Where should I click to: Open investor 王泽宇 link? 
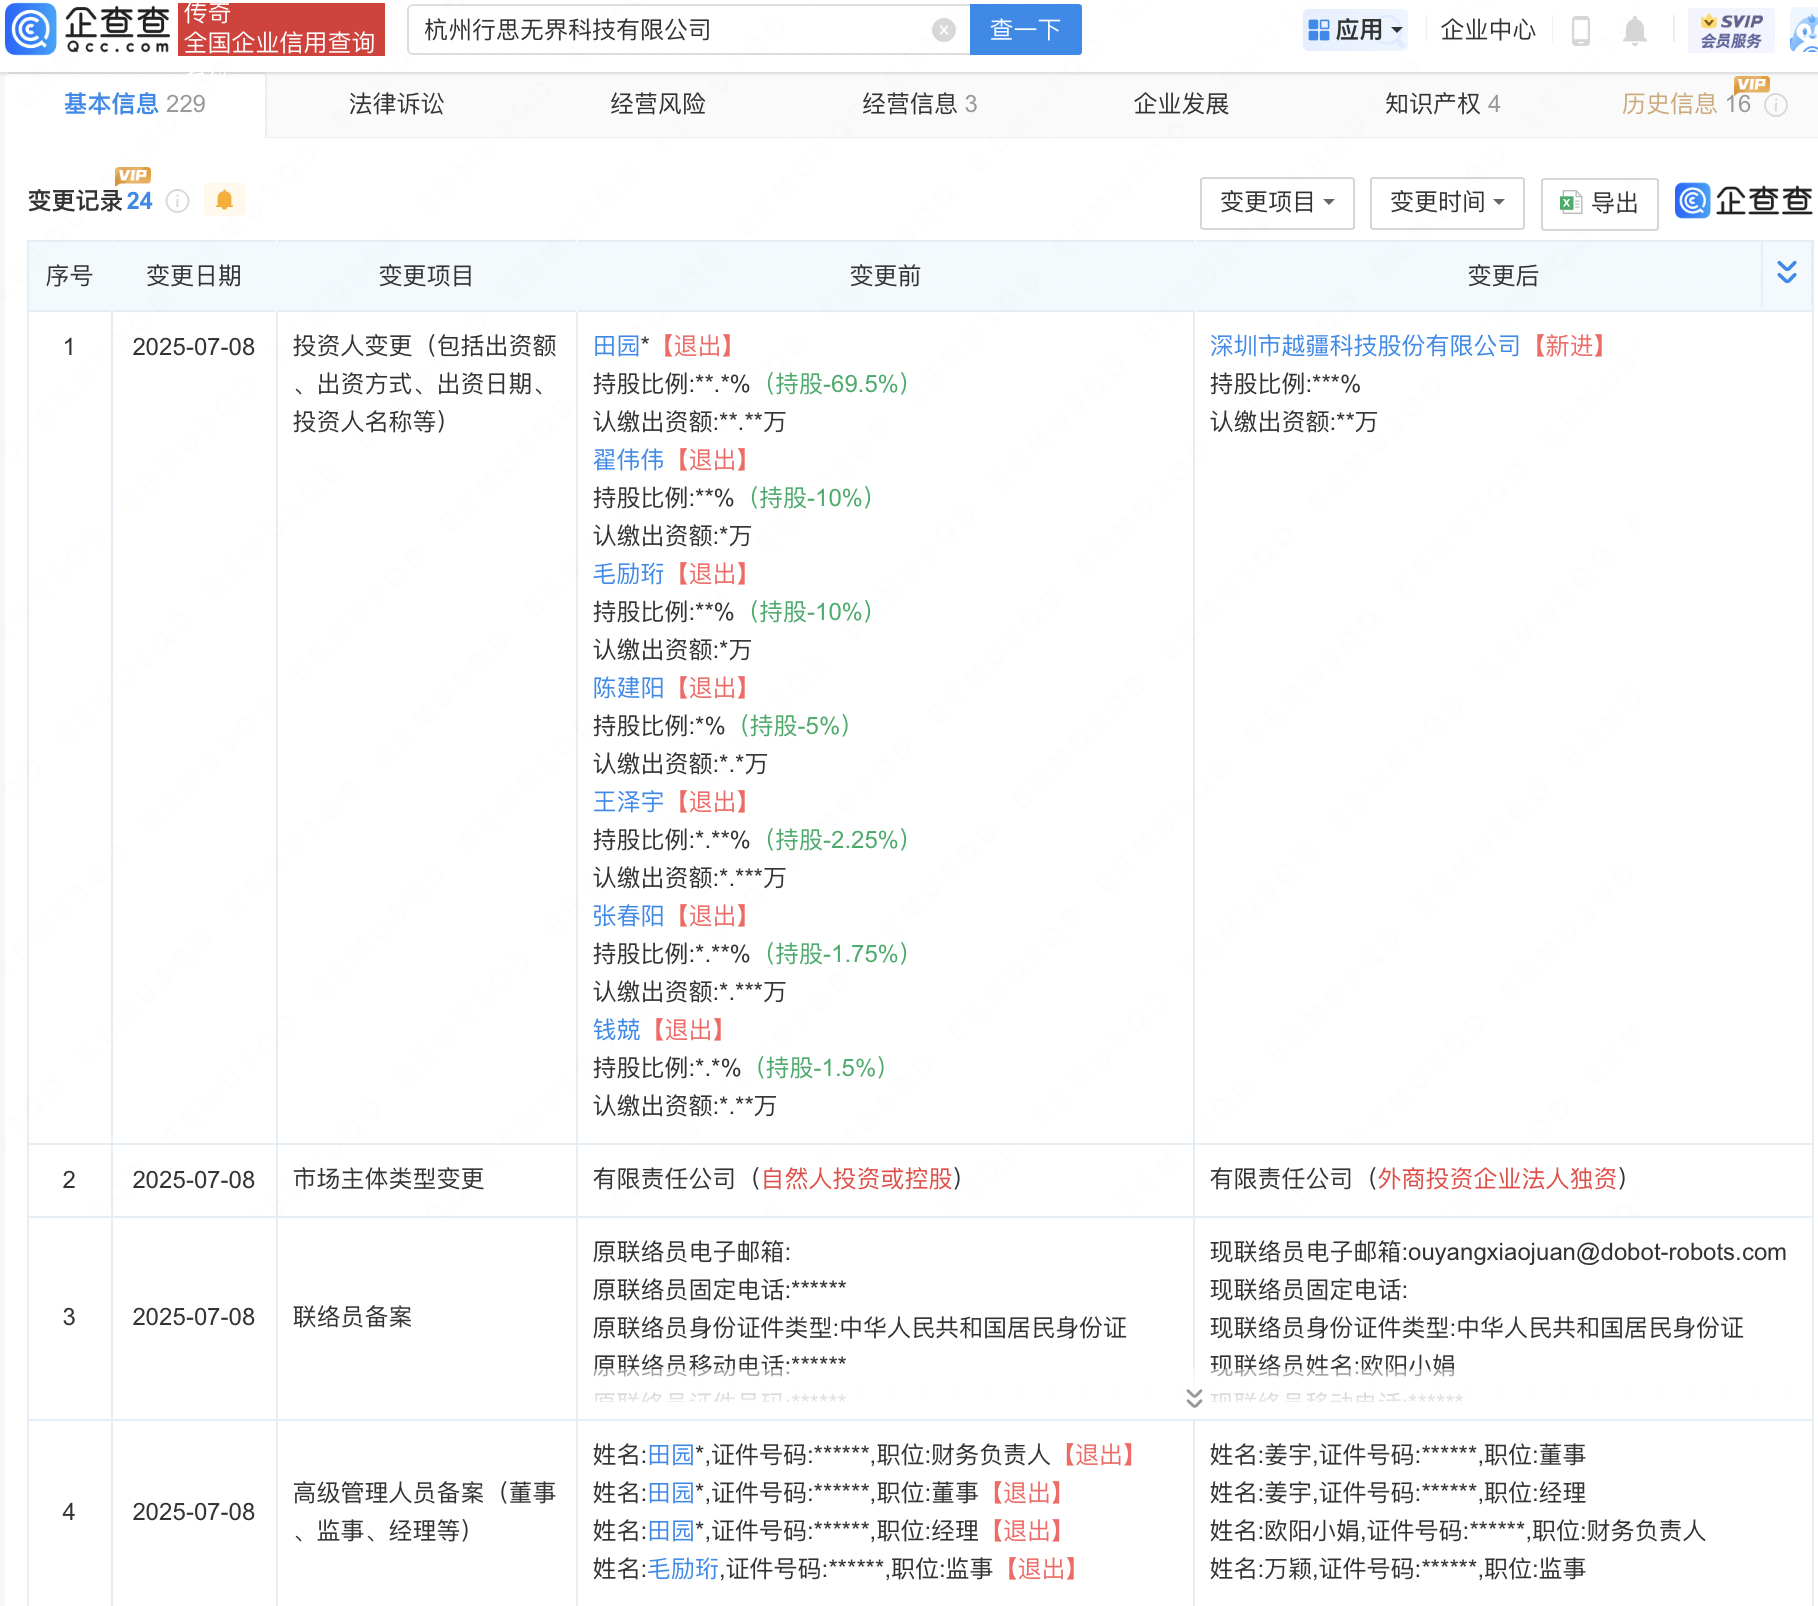tap(628, 802)
